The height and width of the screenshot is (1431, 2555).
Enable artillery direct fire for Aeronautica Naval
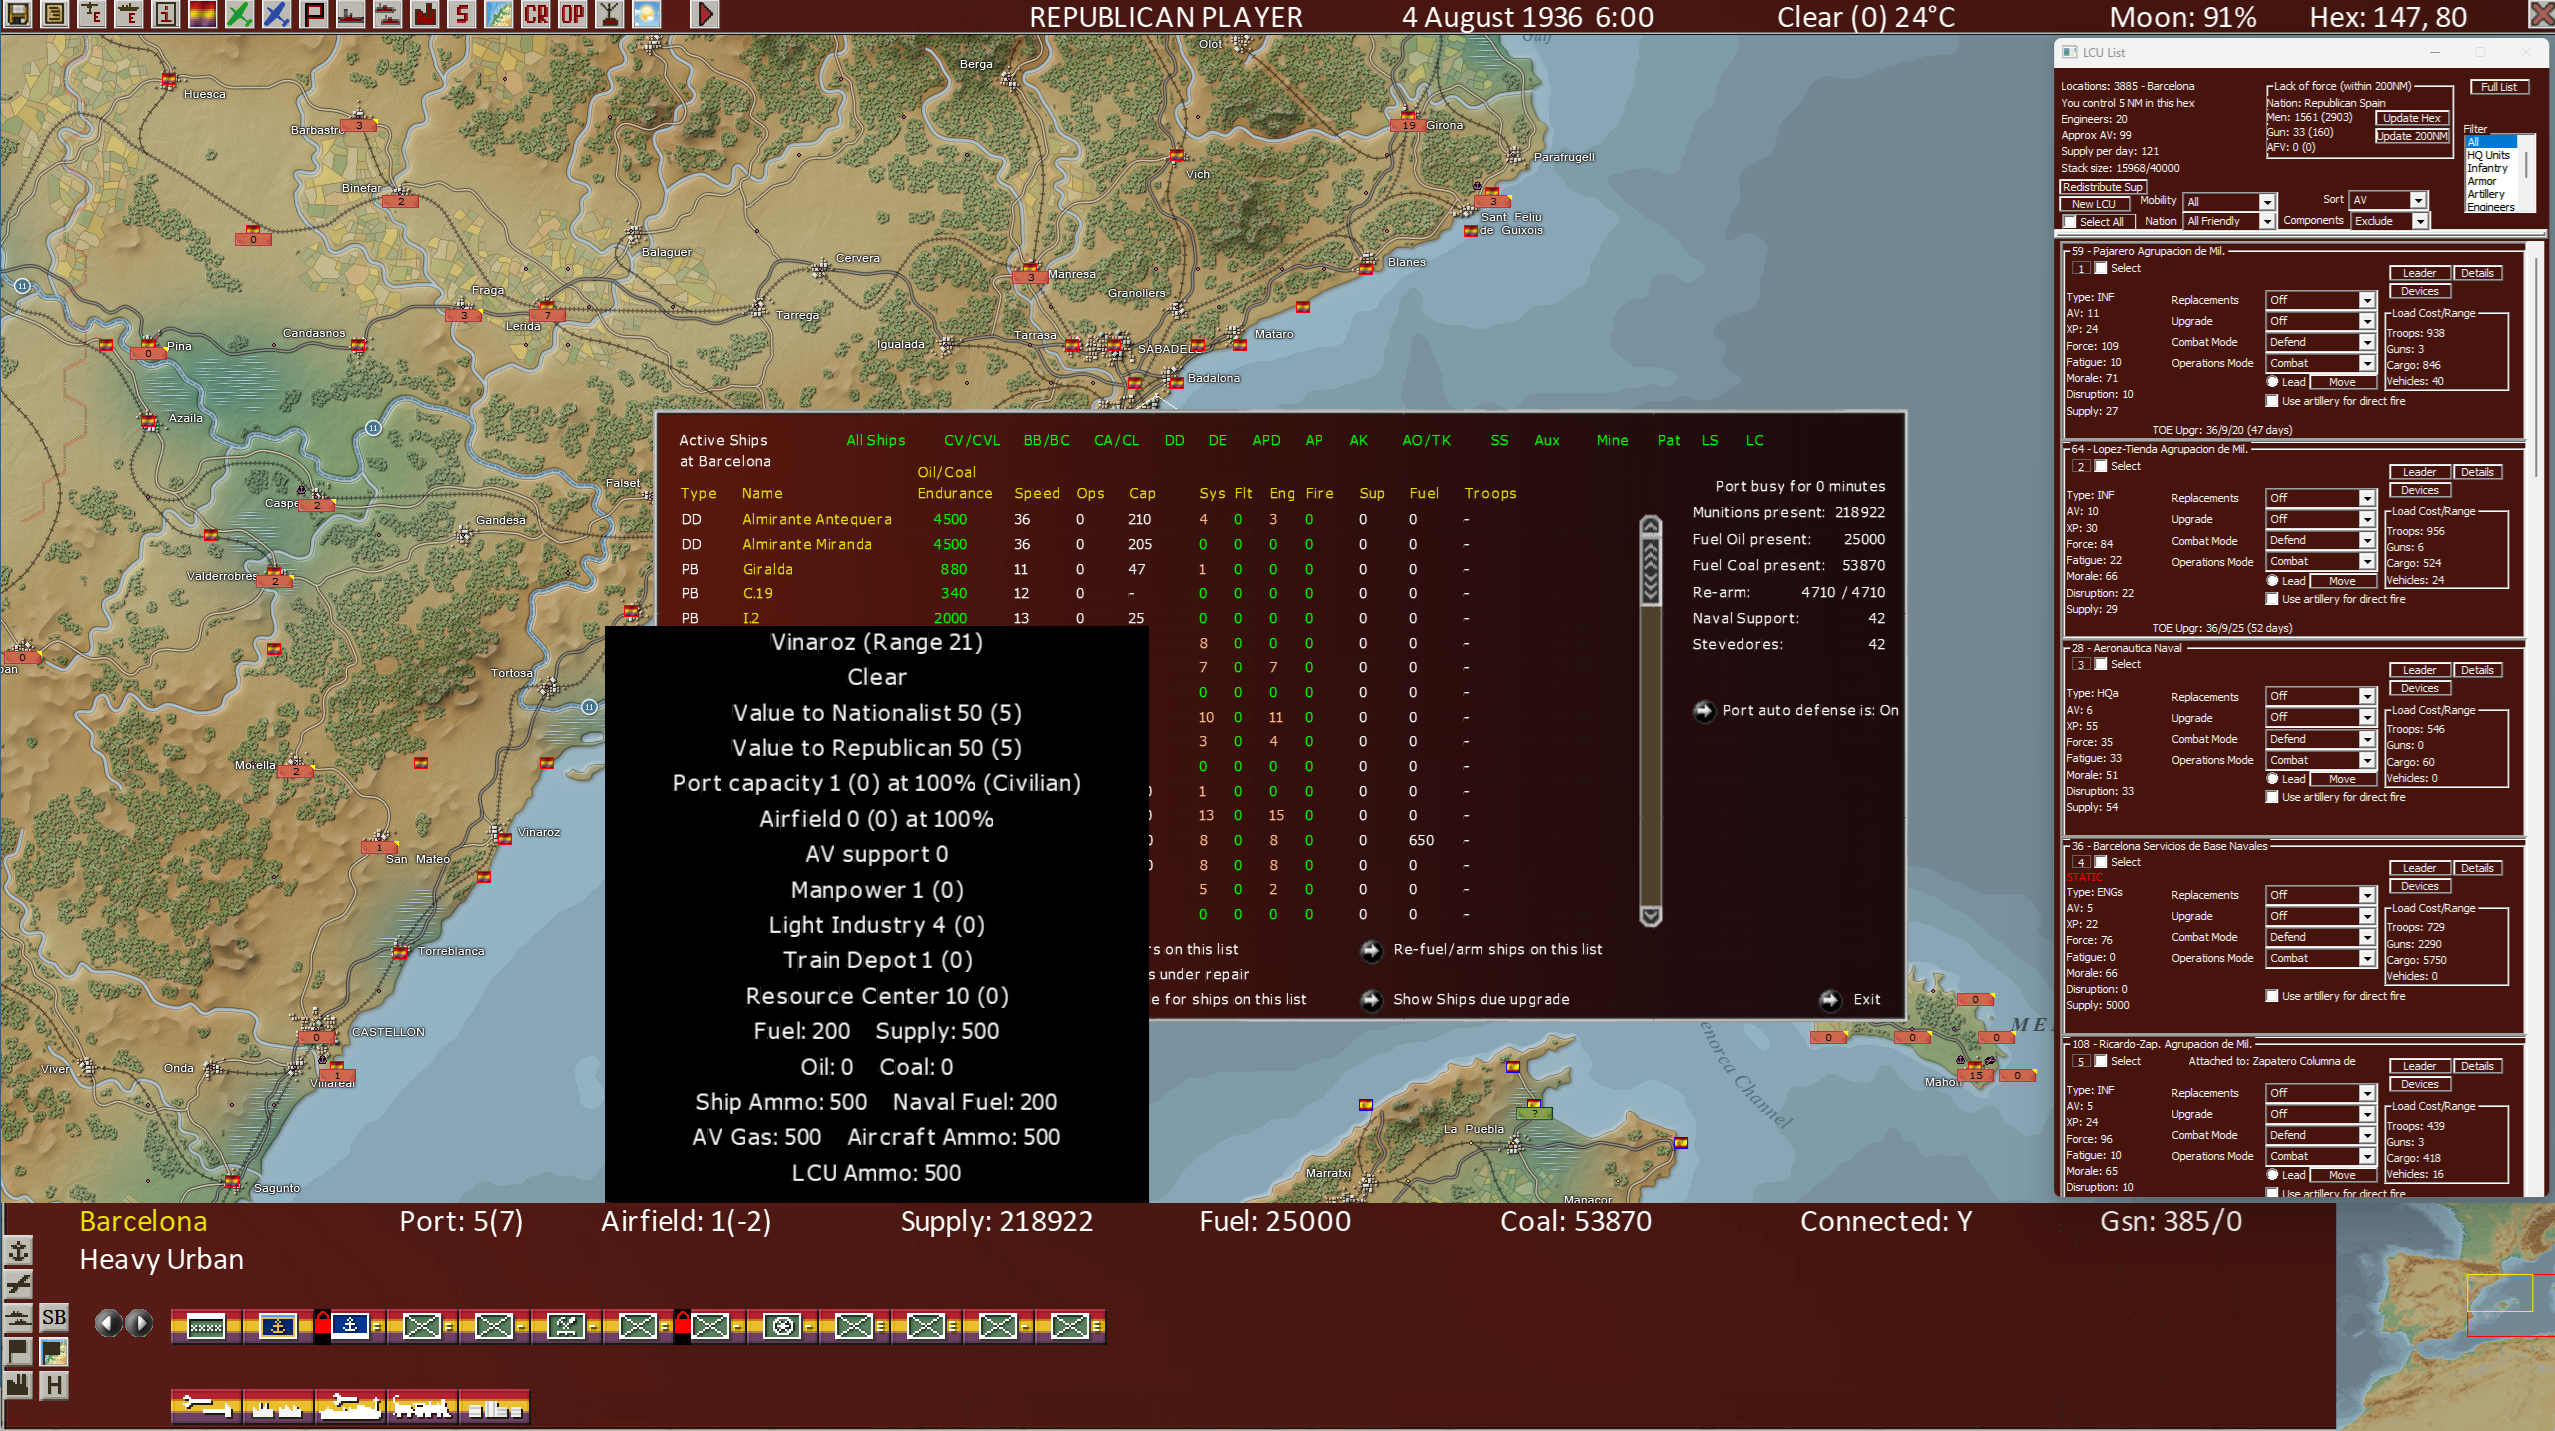(2273, 797)
